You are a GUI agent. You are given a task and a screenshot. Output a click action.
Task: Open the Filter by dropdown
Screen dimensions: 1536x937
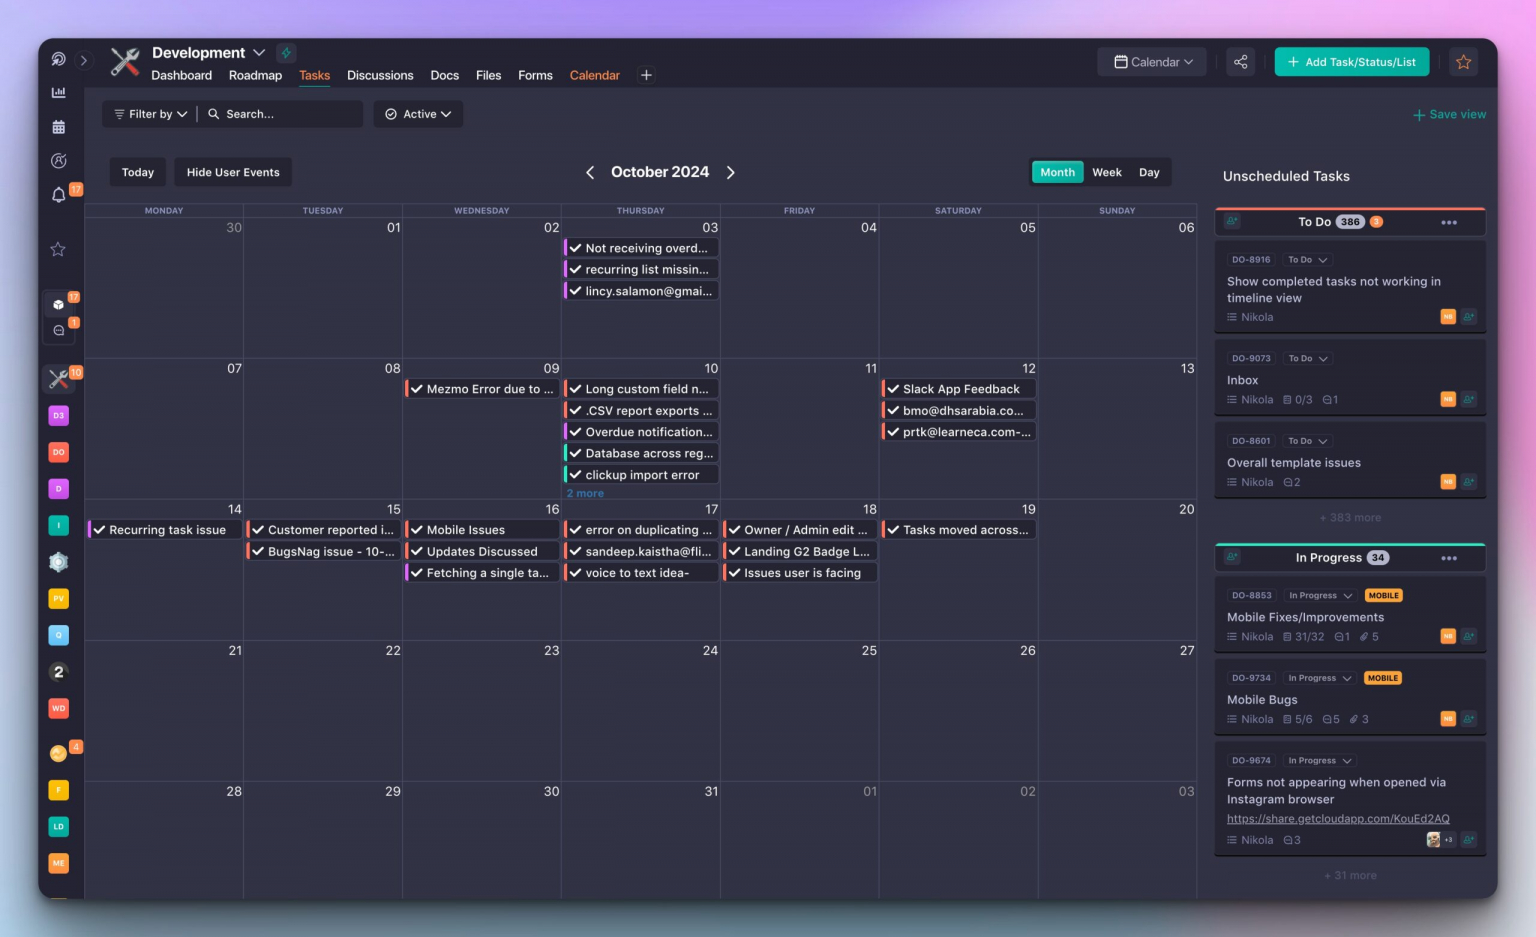point(150,114)
